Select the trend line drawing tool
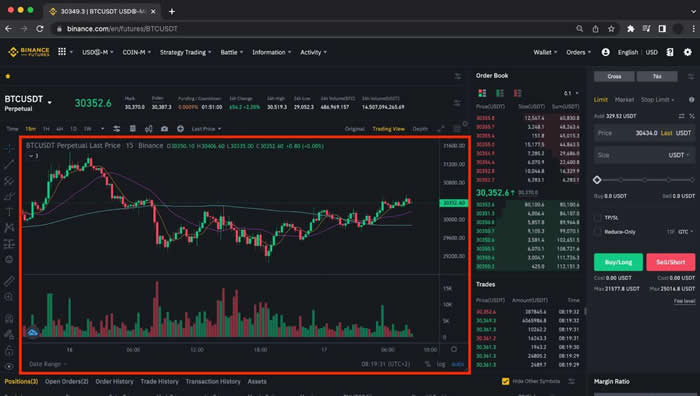 (9, 164)
